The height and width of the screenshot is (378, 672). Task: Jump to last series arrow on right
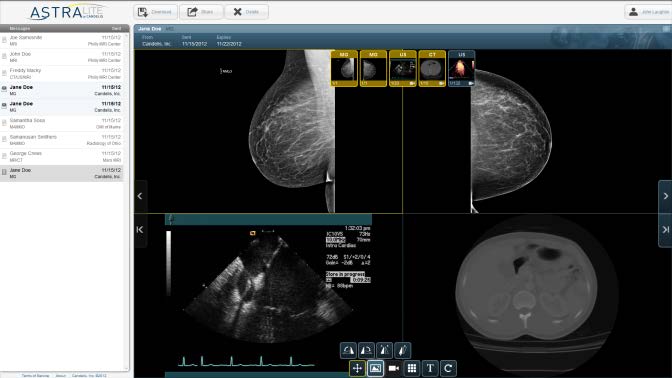click(x=665, y=230)
